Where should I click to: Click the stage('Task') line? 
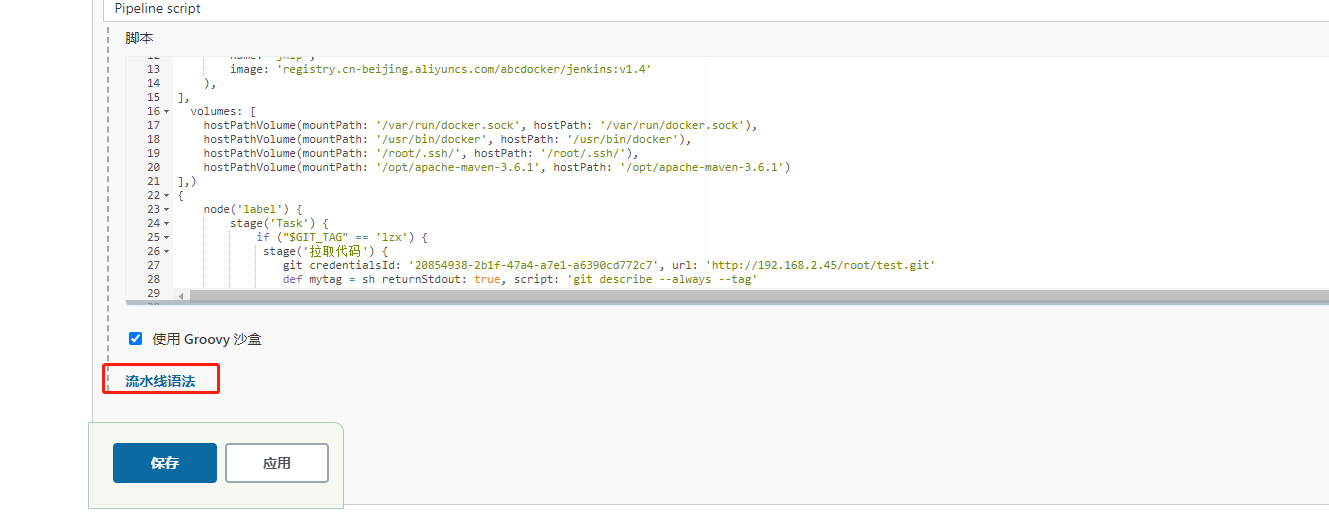point(279,223)
